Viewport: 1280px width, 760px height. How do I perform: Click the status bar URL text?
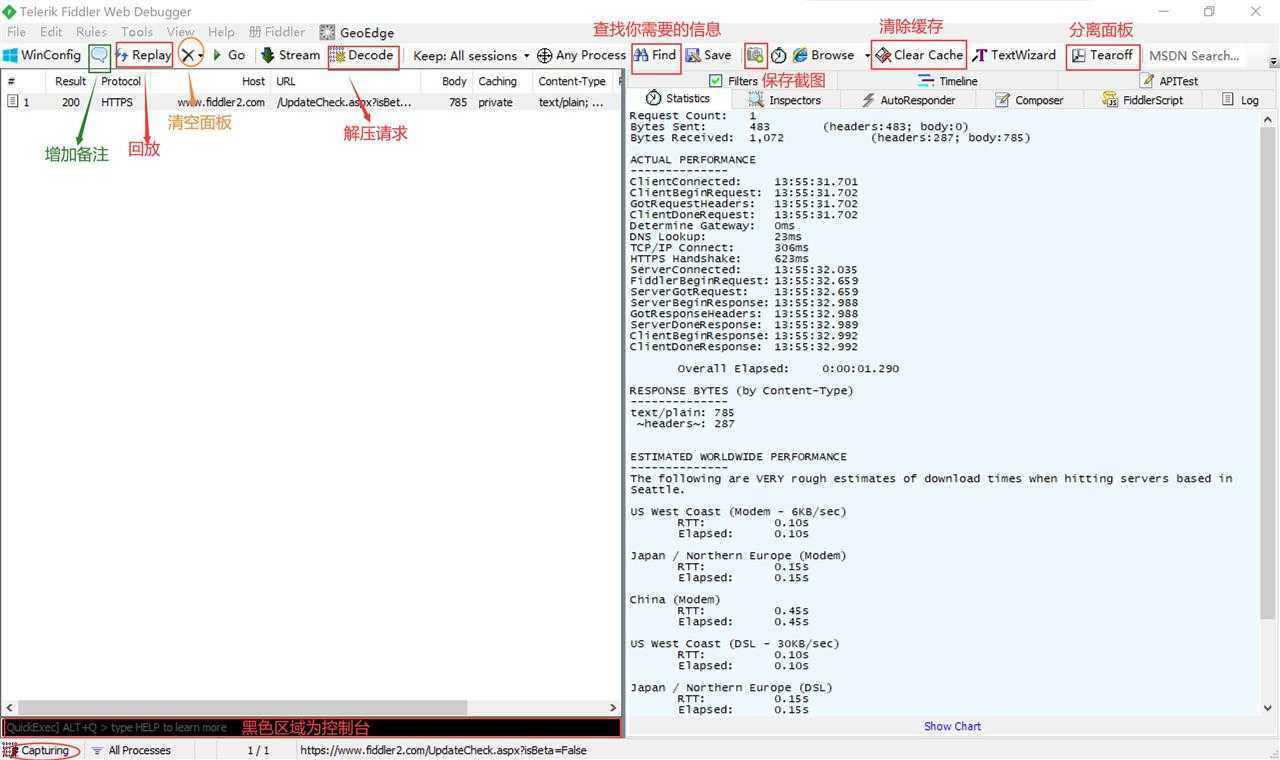443,750
